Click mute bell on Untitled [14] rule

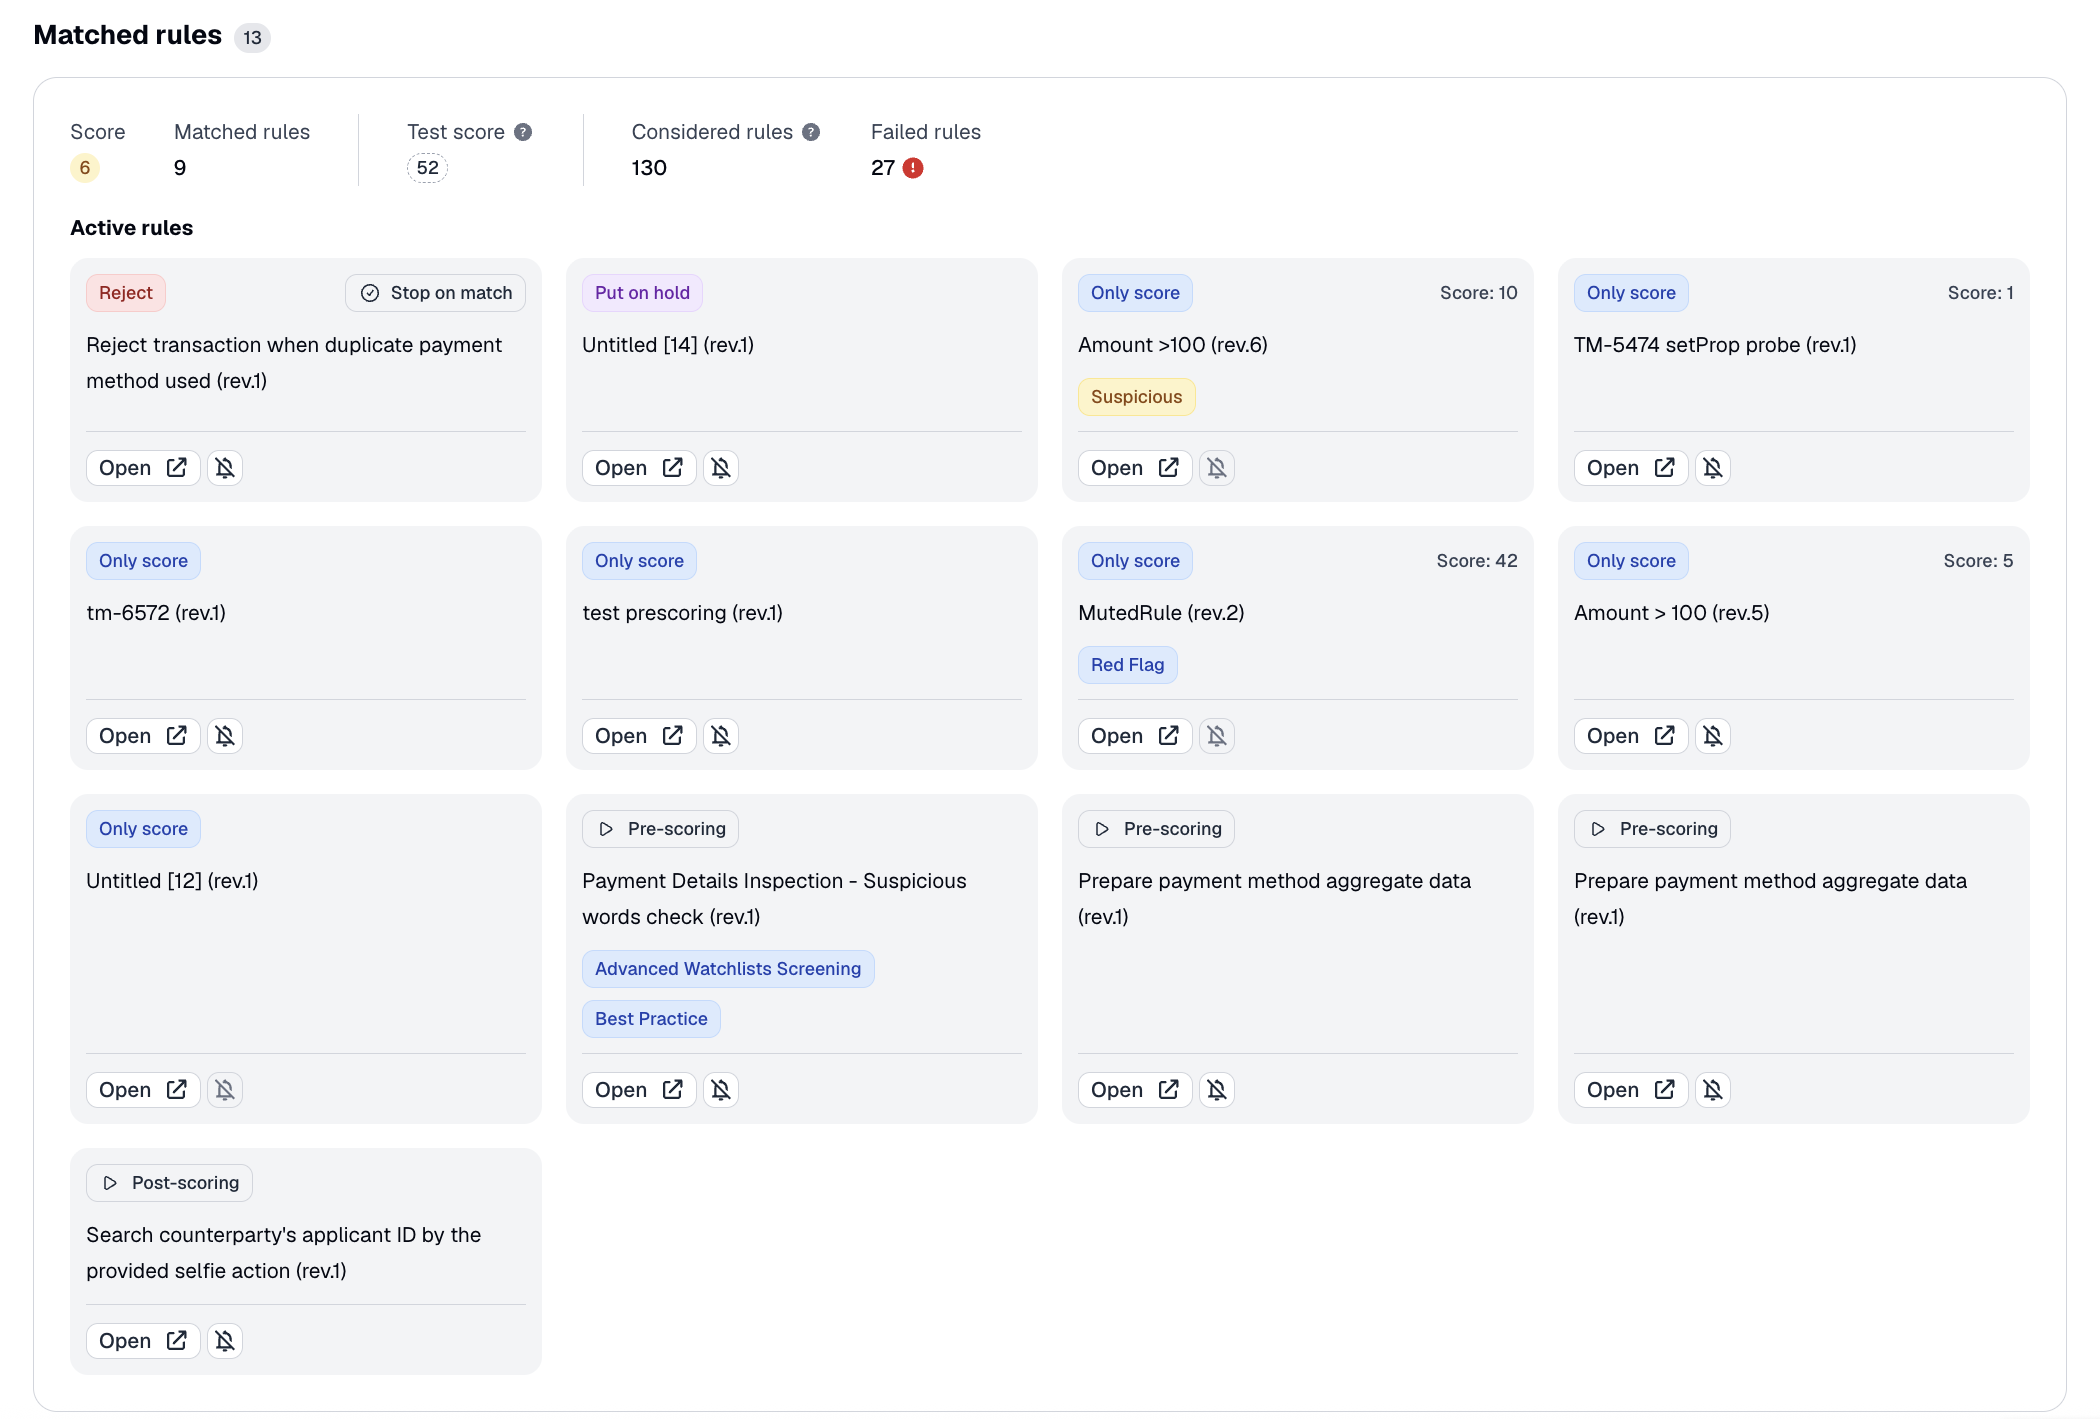[x=721, y=468]
